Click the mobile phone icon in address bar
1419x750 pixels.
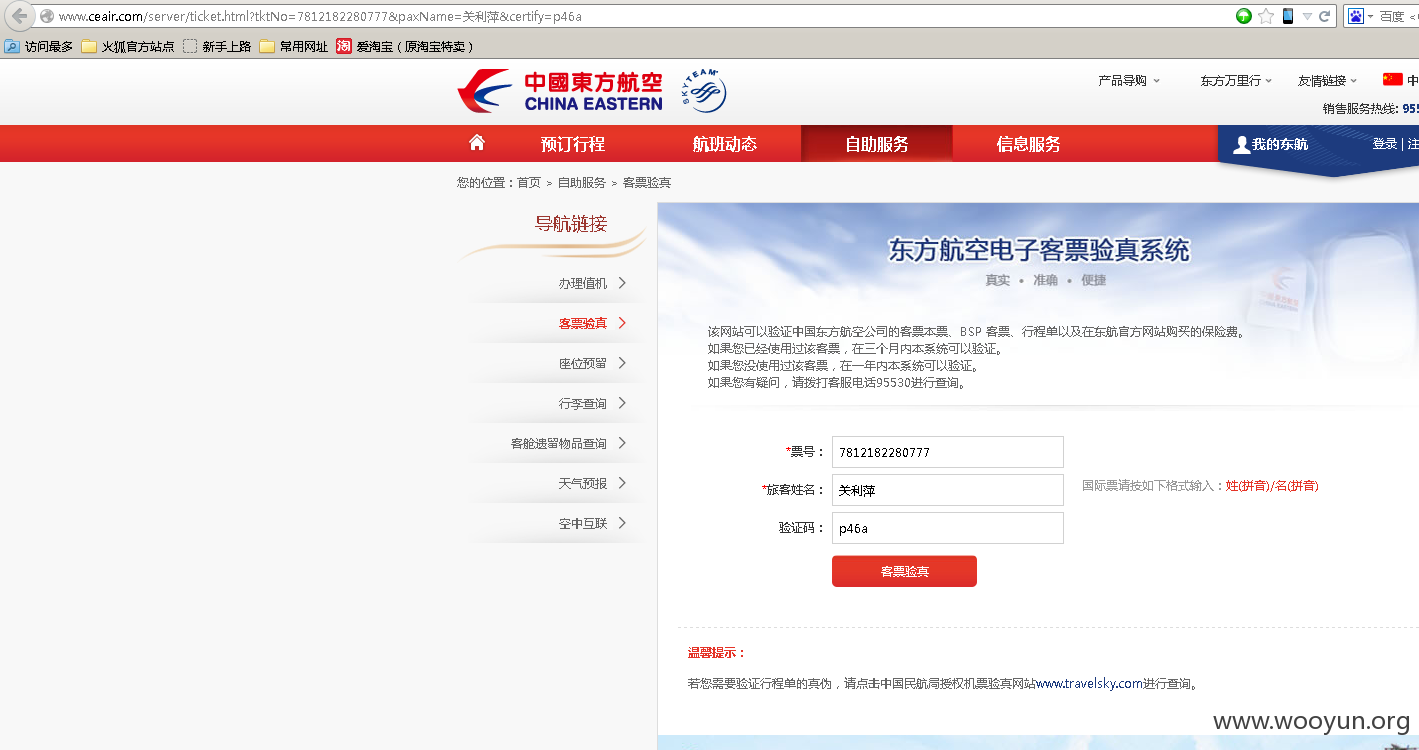pyautogui.click(x=1288, y=16)
